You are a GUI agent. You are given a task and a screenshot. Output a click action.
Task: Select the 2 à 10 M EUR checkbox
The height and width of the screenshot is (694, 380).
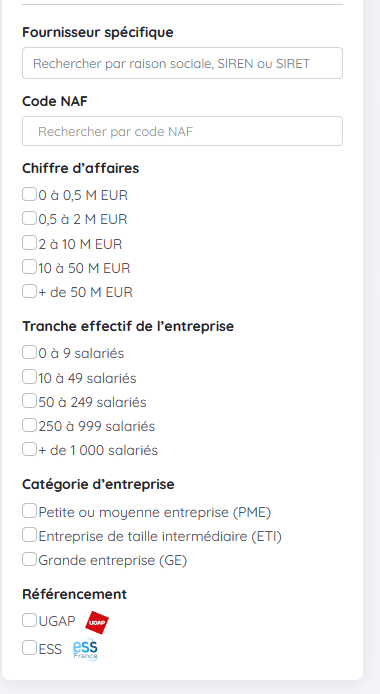click(x=29, y=243)
